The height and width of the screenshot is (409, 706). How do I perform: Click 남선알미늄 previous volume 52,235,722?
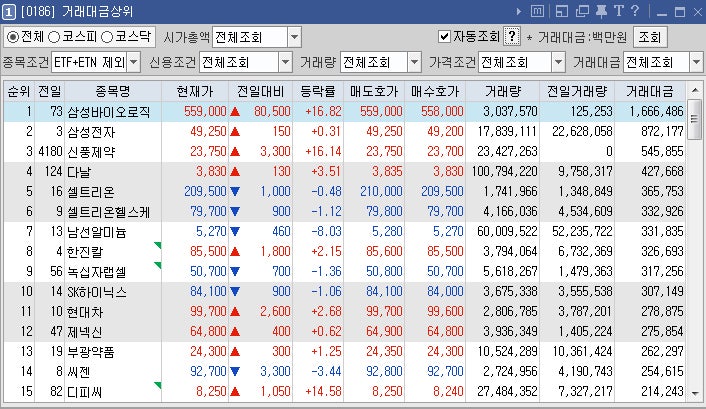pos(582,232)
